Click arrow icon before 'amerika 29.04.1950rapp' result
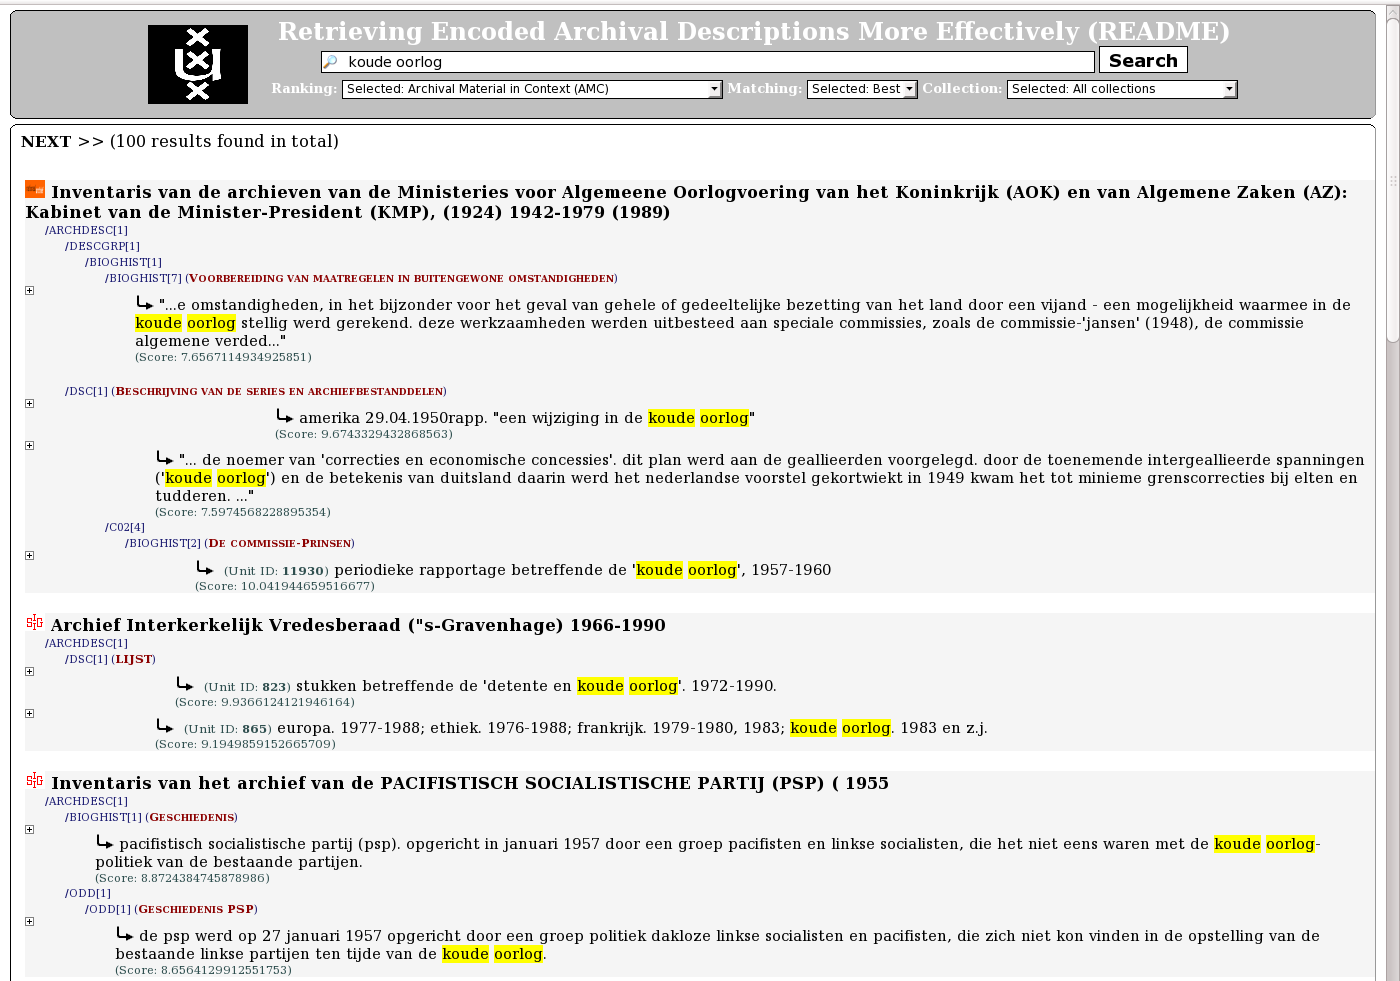This screenshot has height=981, width=1400. [285, 416]
